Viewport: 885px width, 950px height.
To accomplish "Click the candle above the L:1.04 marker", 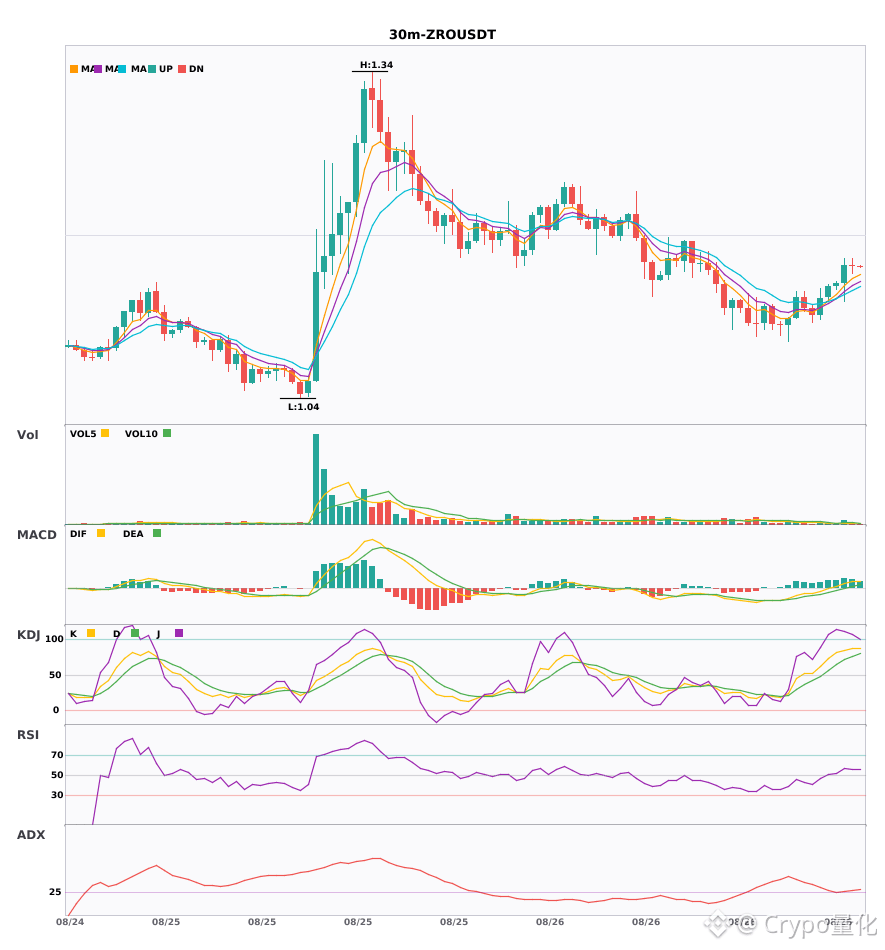I will pyautogui.click(x=300, y=387).
